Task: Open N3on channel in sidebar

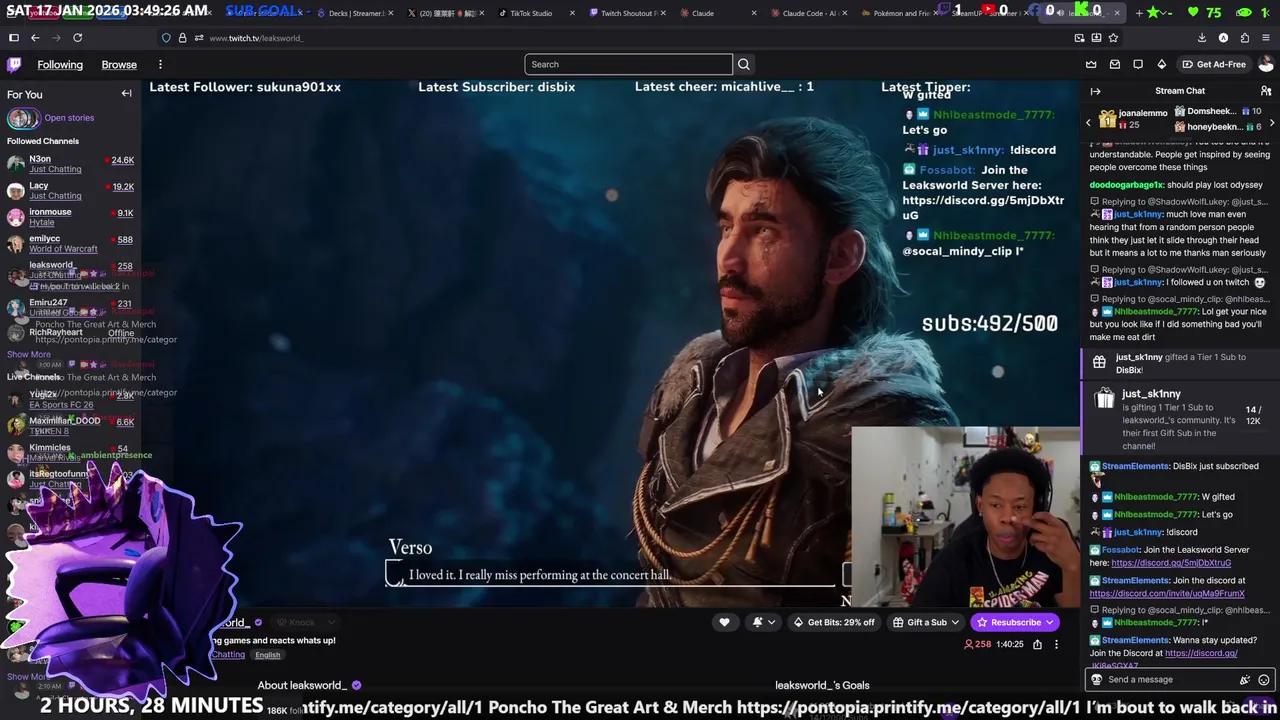Action: pyautogui.click(x=70, y=164)
